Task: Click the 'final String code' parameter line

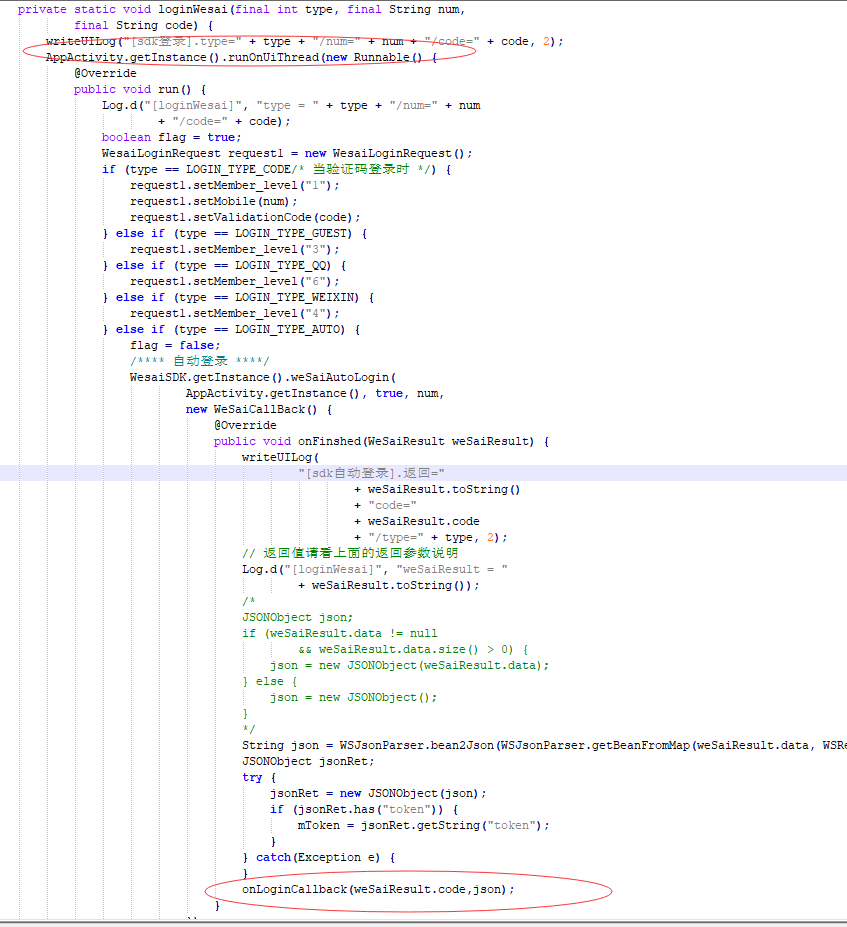Action: pyautogui.click(x=143, y=25)
